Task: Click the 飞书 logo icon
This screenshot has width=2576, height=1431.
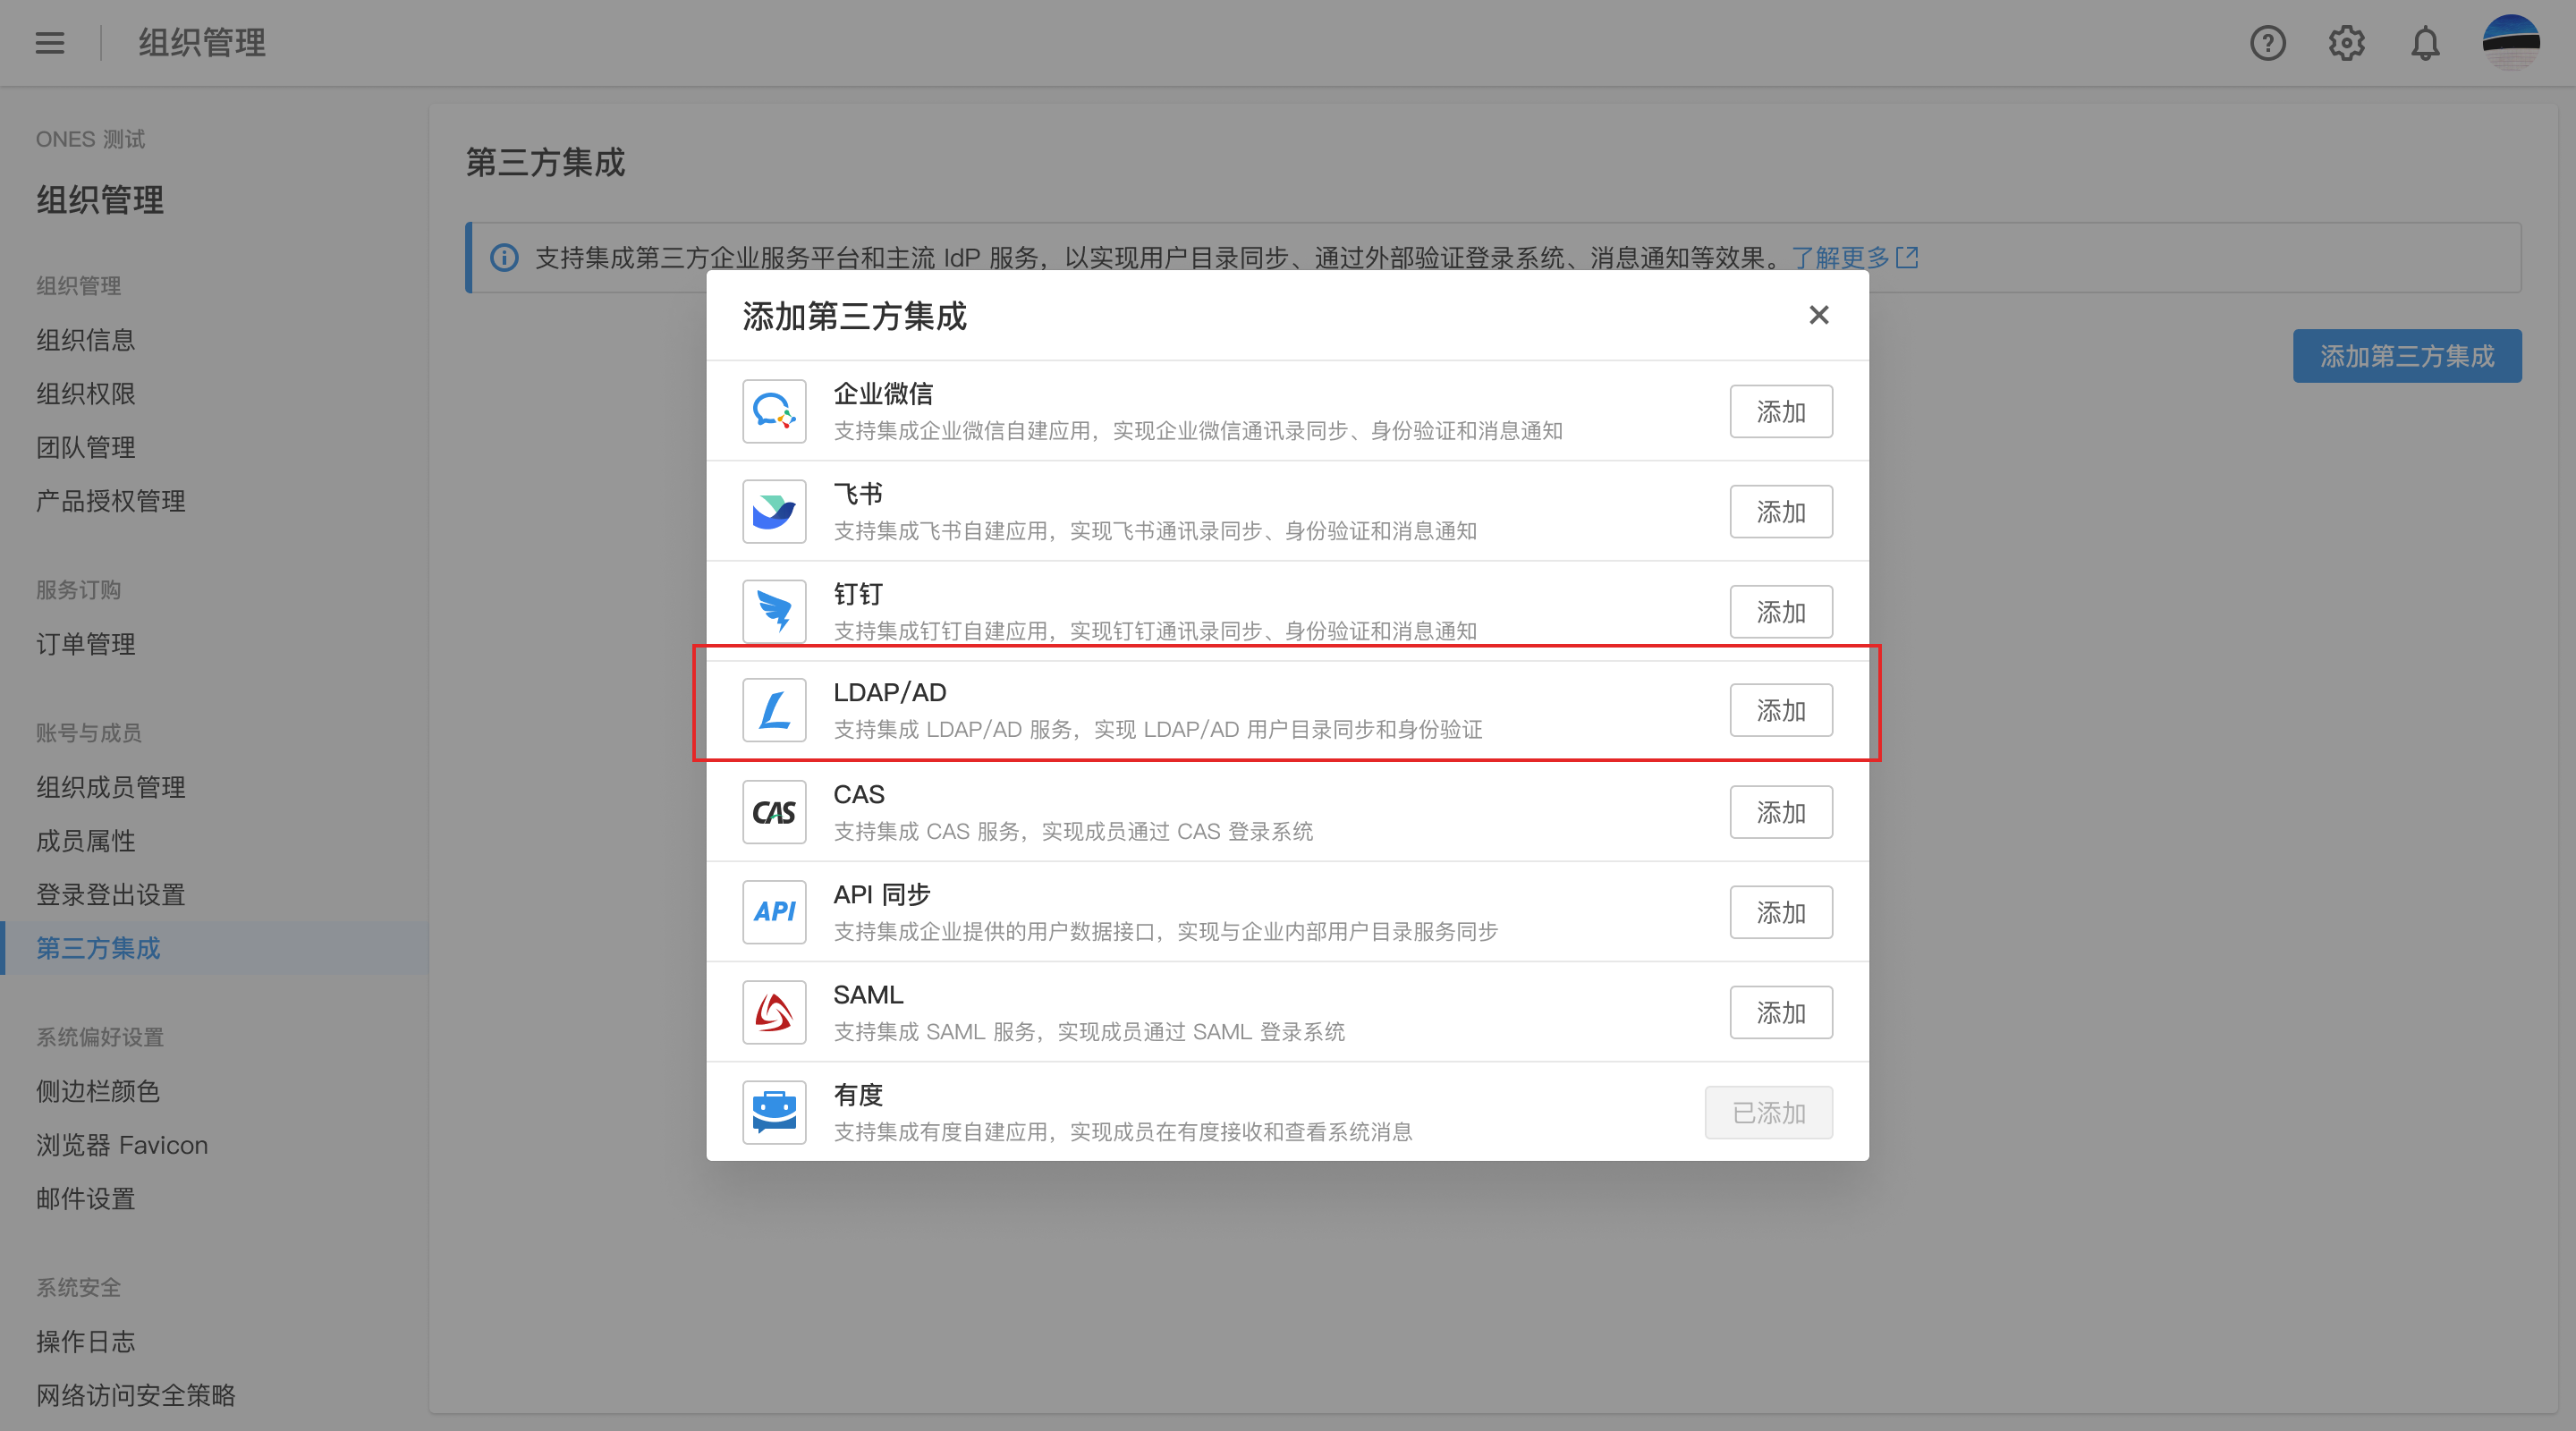Action: click(x=774, y=511)
